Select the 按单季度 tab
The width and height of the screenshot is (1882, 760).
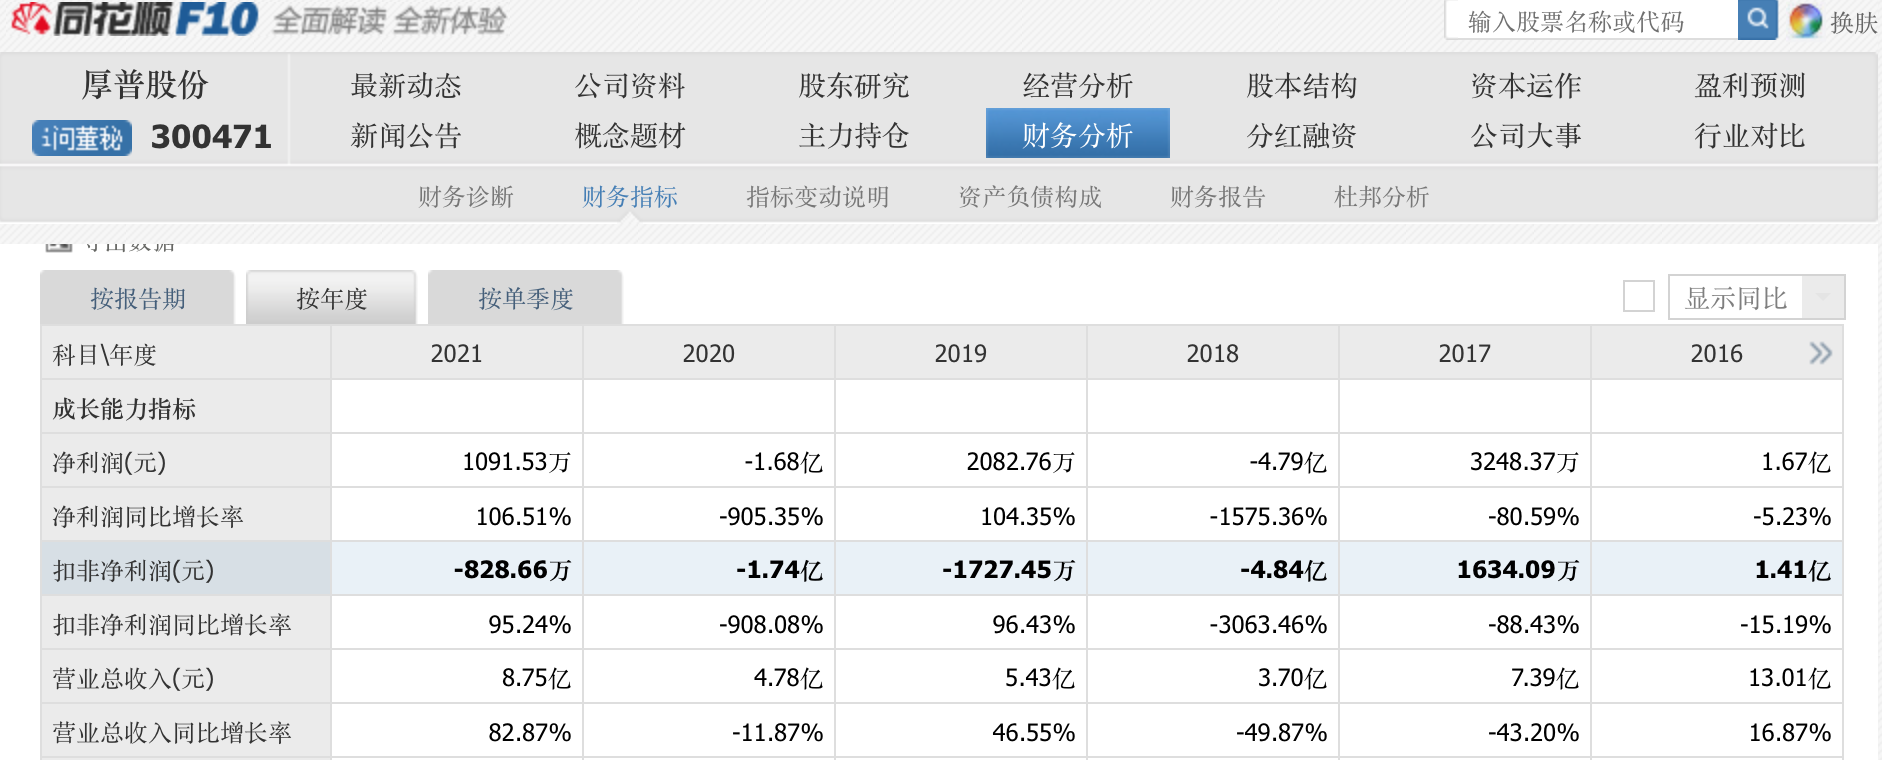(x=525, y=299)
